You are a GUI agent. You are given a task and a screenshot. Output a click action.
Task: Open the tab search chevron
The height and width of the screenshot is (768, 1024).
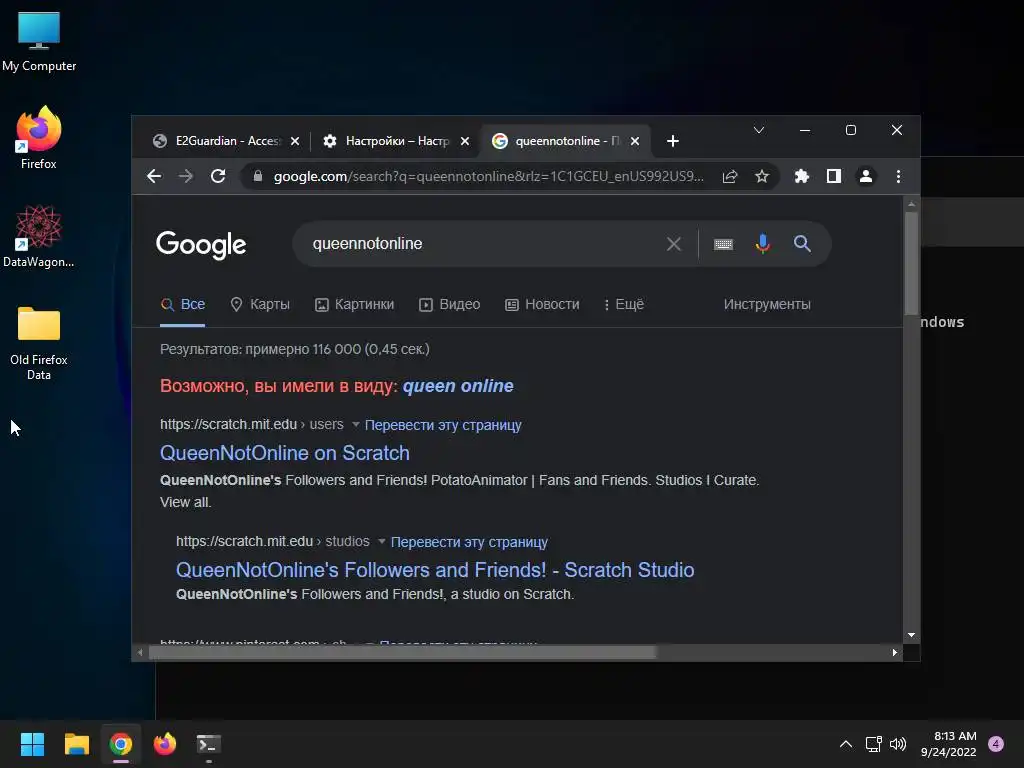pyautogui.click(x=759, y=130)
